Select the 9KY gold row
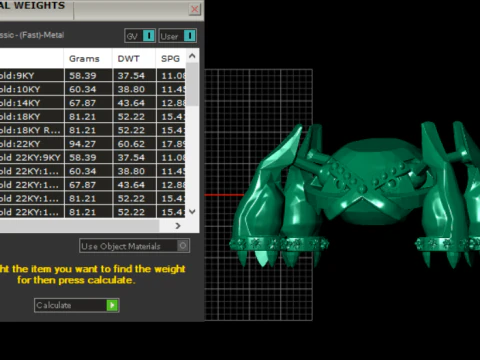Viewport: 480px width, 360px height. 92,76
